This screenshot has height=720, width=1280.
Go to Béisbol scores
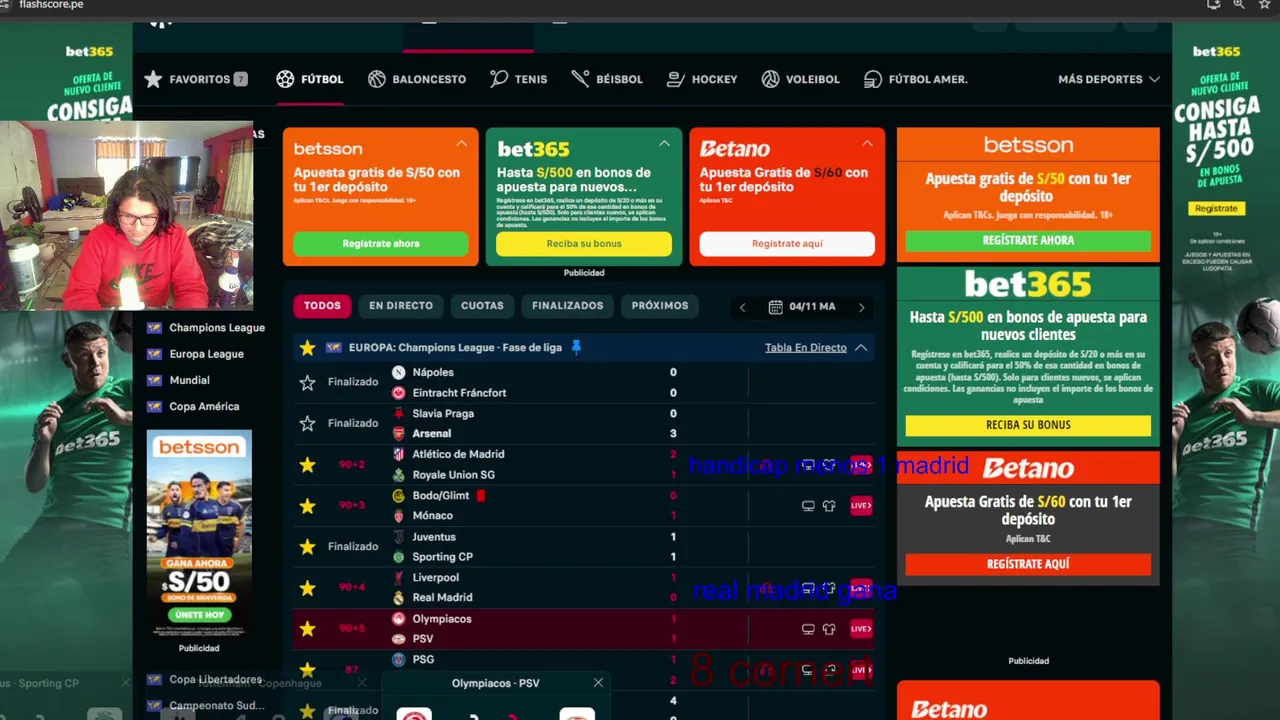pos(607,79)
